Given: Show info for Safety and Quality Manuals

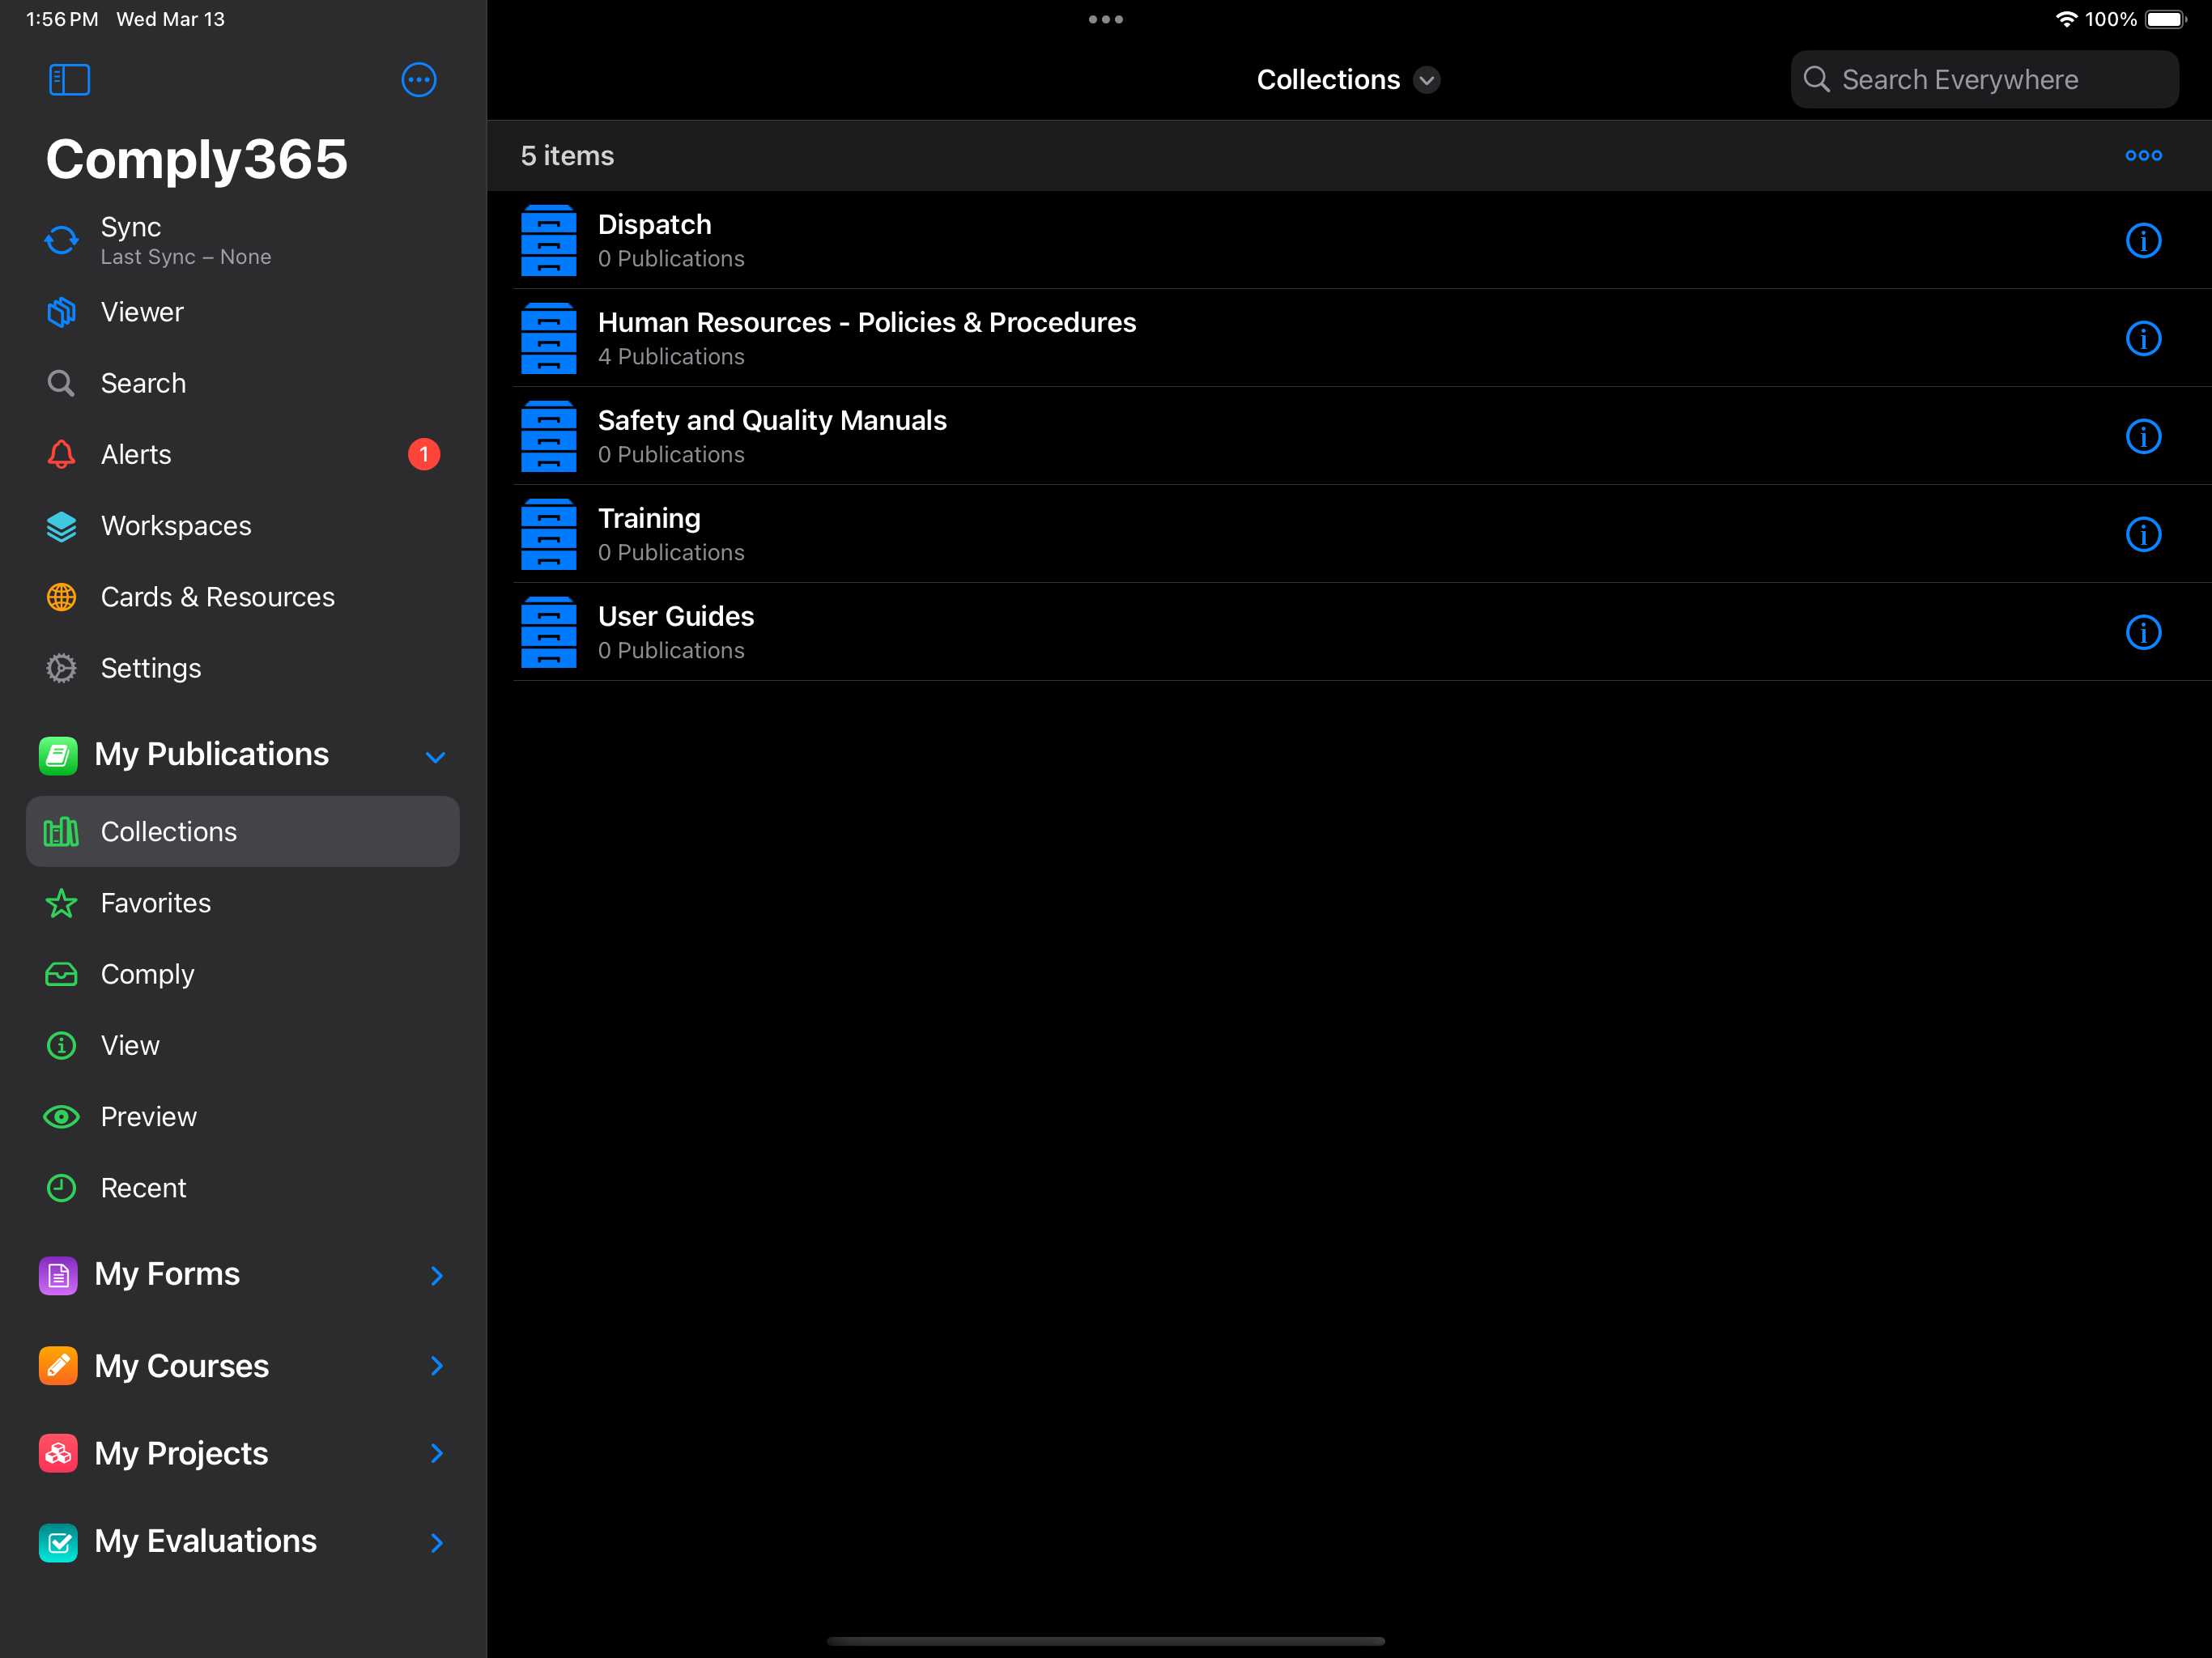Looking at the screenshot, I should pos(2143,436).
